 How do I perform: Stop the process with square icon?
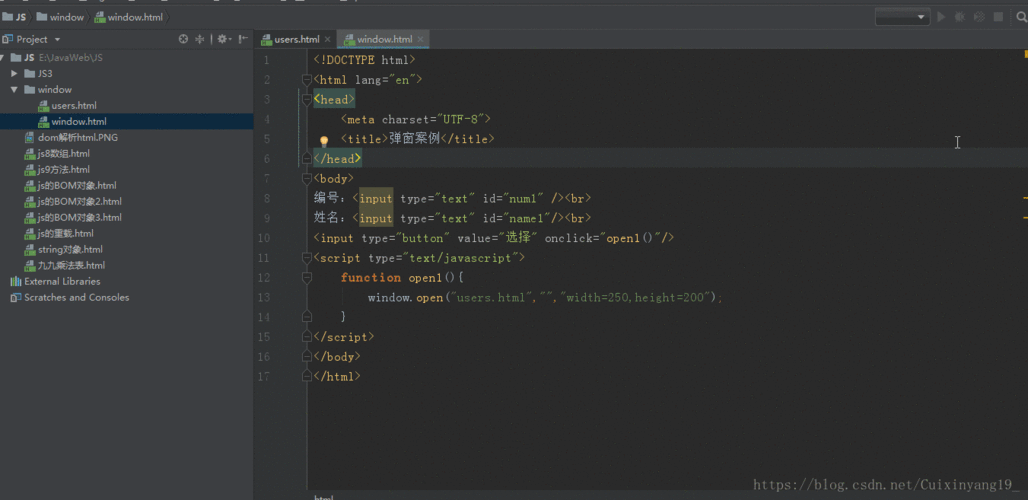coord(998,17)
